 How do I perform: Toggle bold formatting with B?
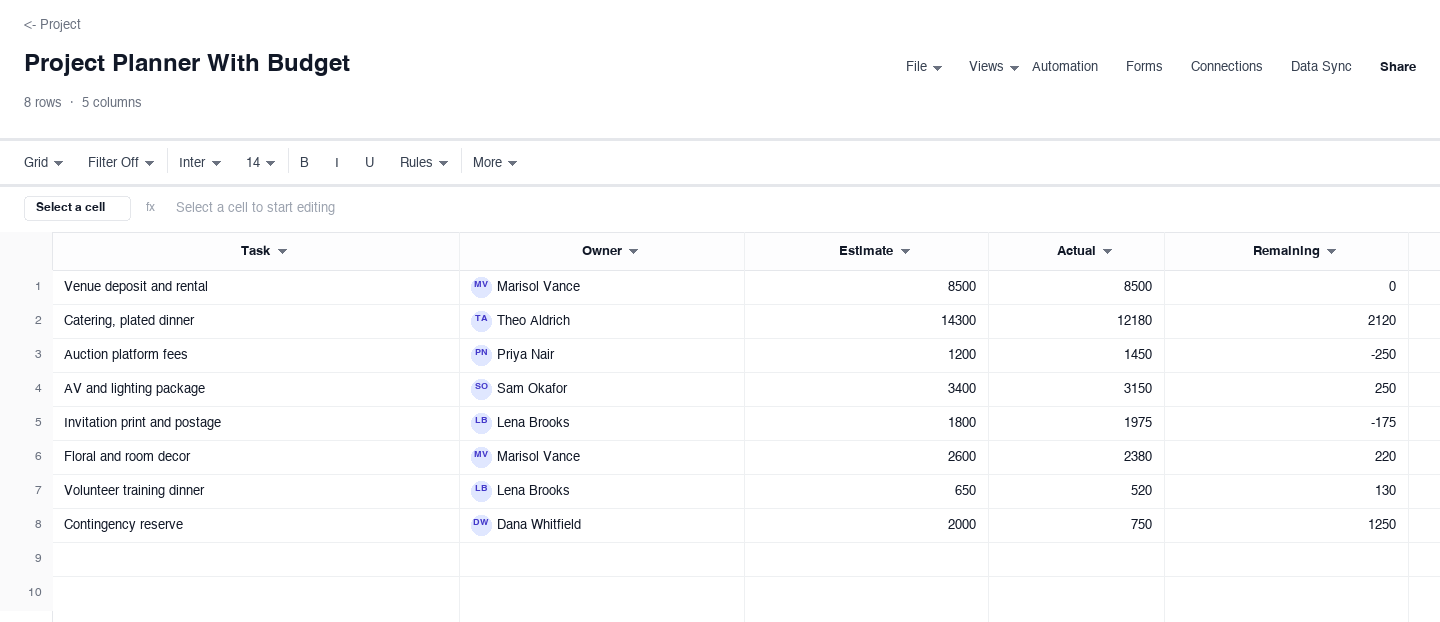tap(304, 162)
